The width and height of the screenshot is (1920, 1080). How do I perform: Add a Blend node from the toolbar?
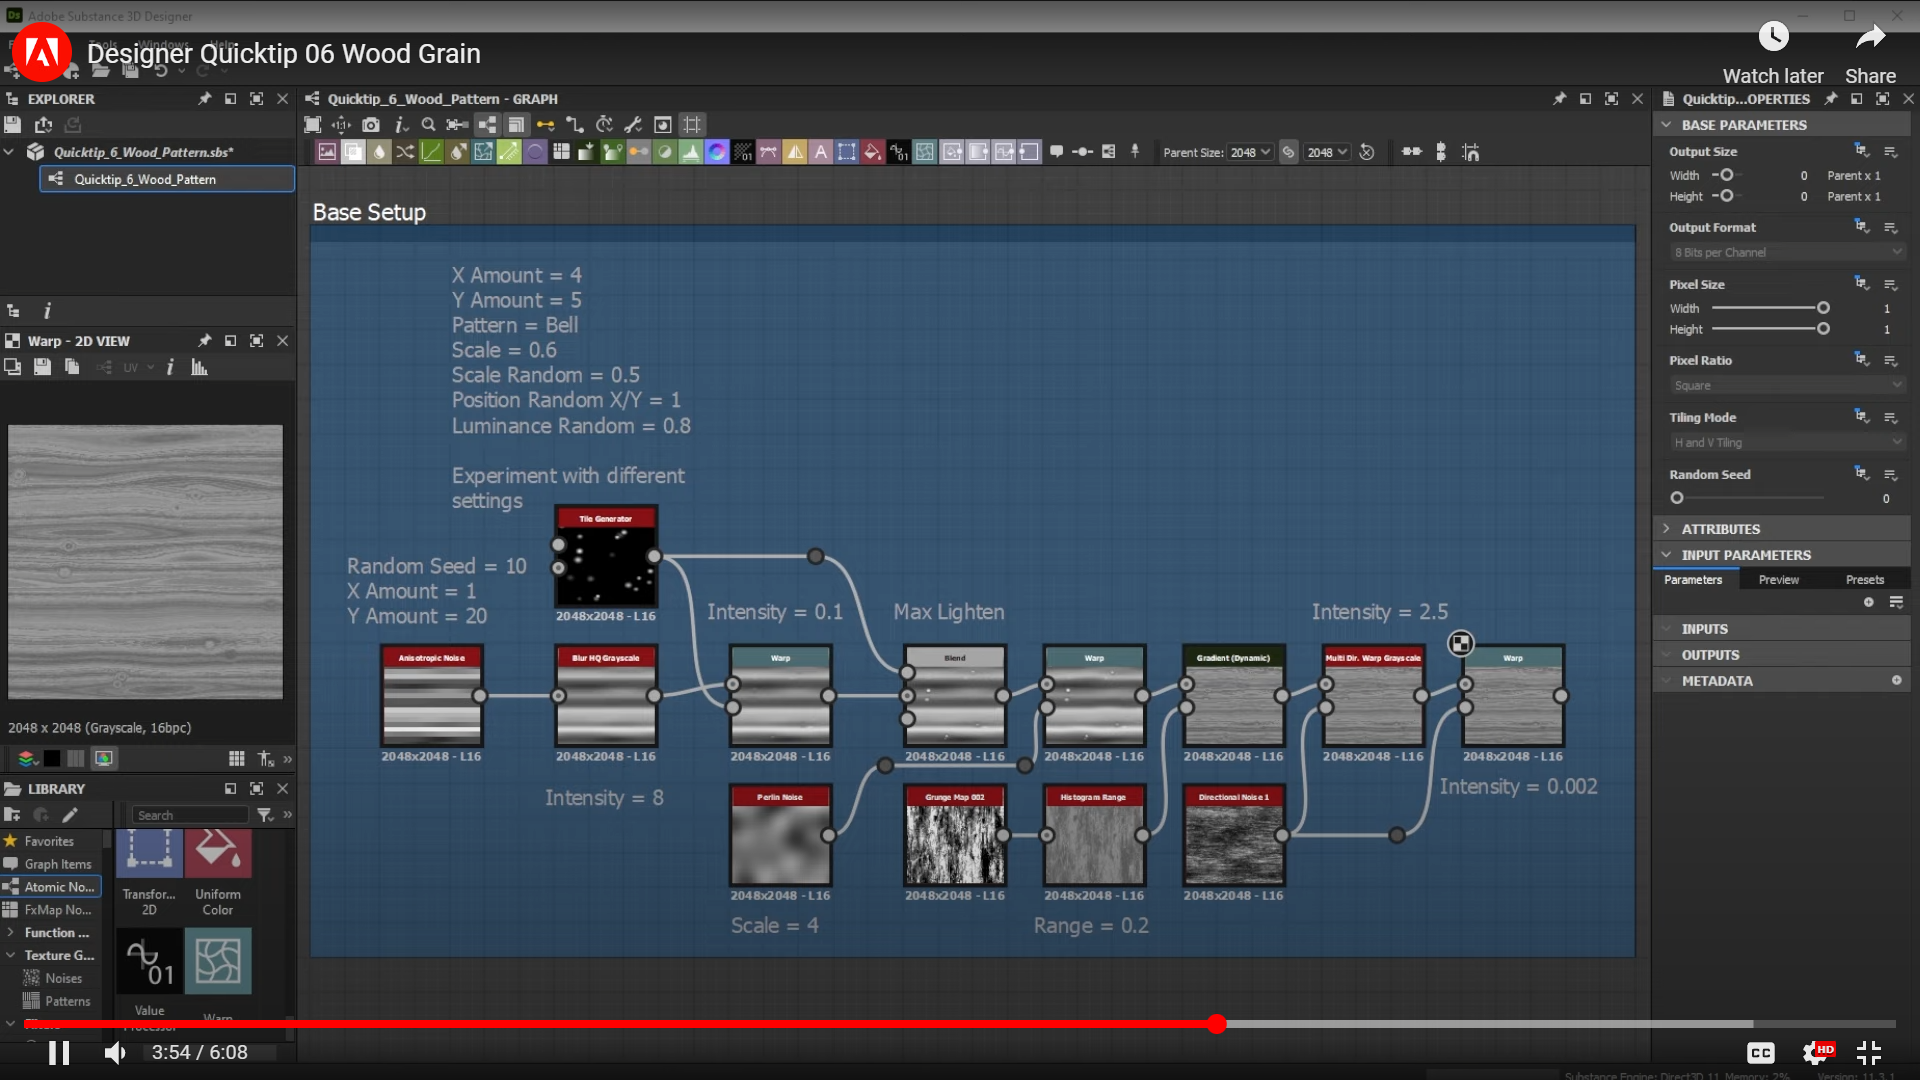tap(353, 152)
